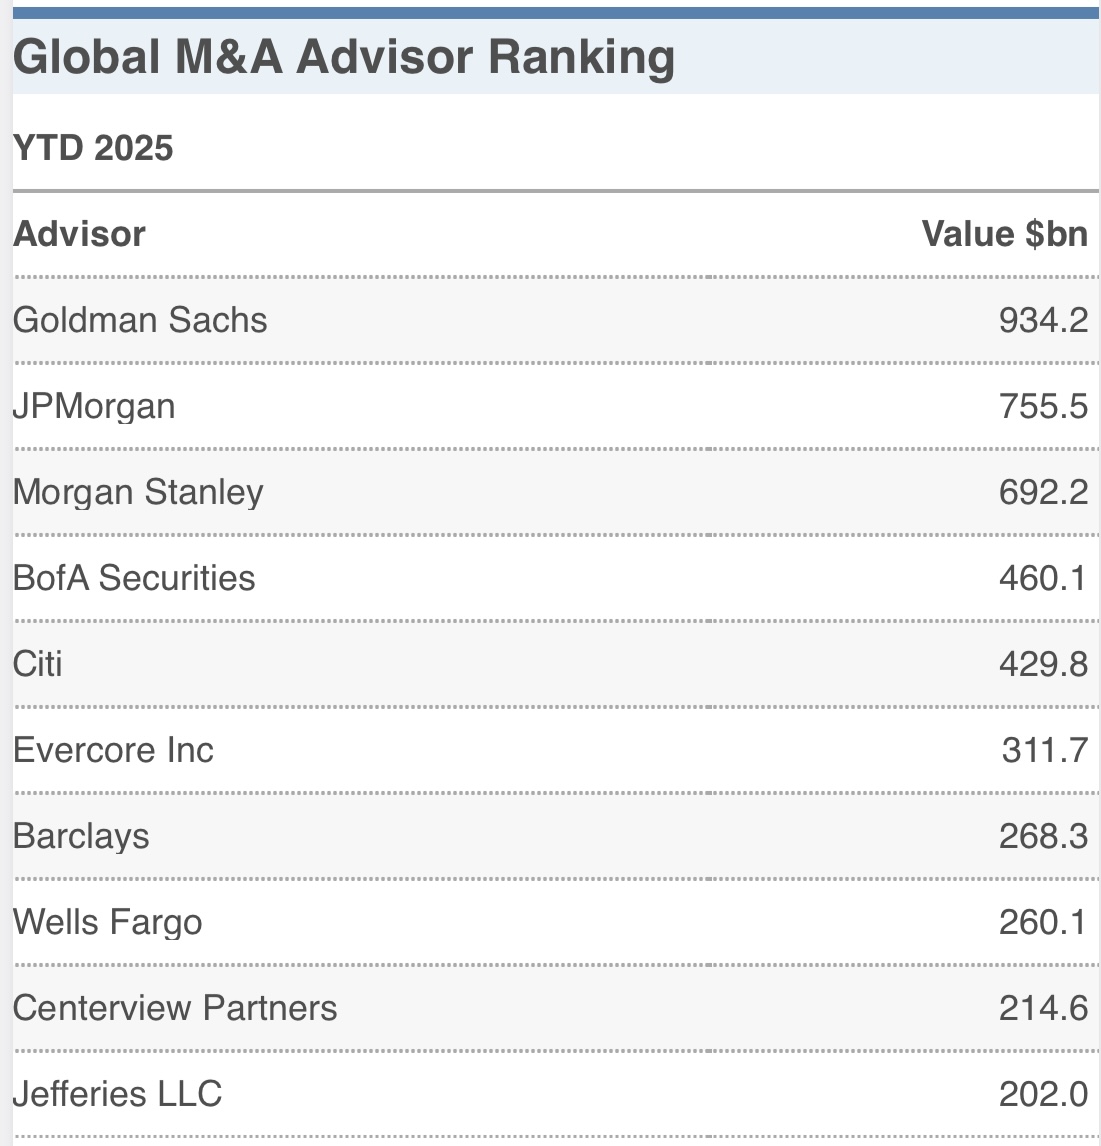Select the Morgan Stanley row
Viewport: 1101px width, 1146px height.
(556, 492)
